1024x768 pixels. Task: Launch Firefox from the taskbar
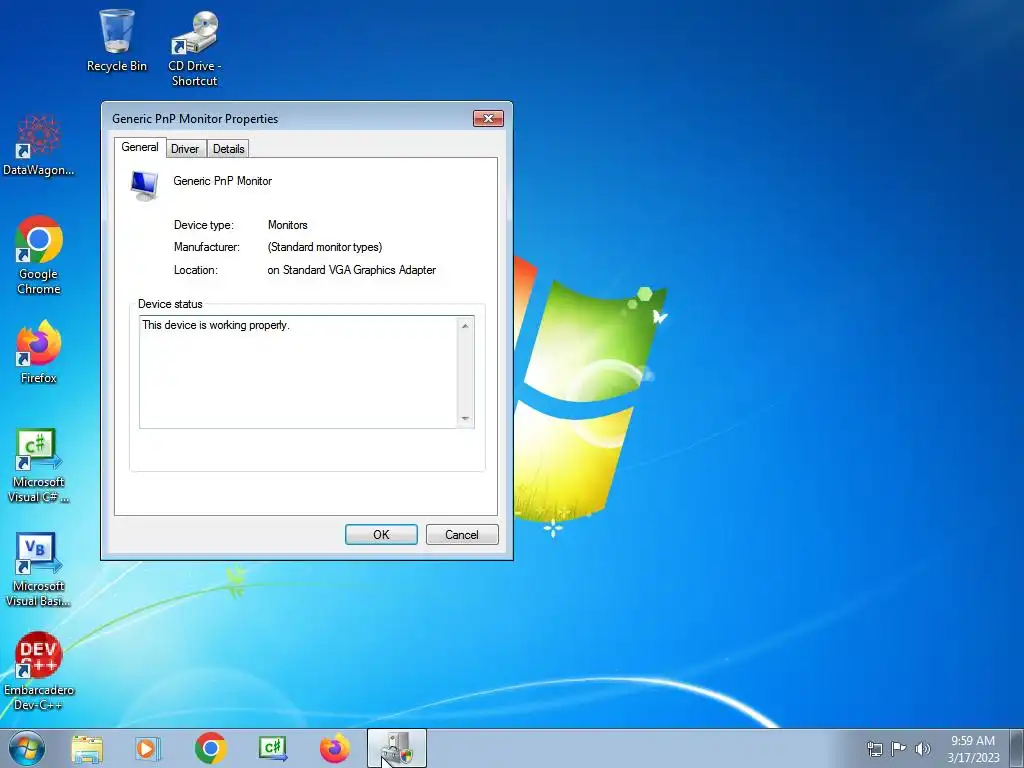[x=335, y=748]
